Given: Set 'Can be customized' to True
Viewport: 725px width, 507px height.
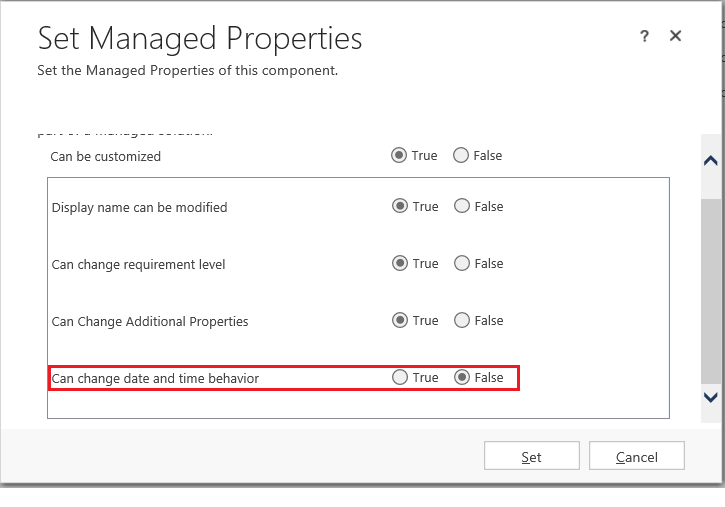Looking at the screenshot, I should pos(400,156).
